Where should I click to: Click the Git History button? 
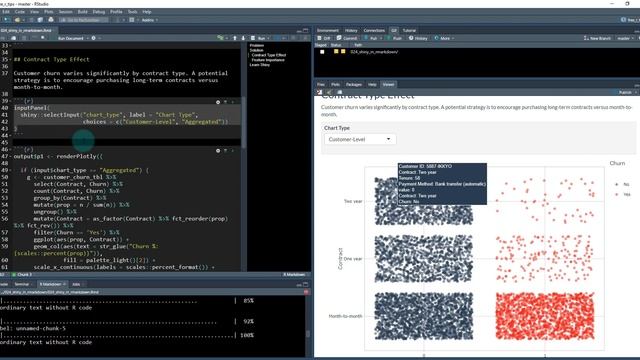point(418,38)
